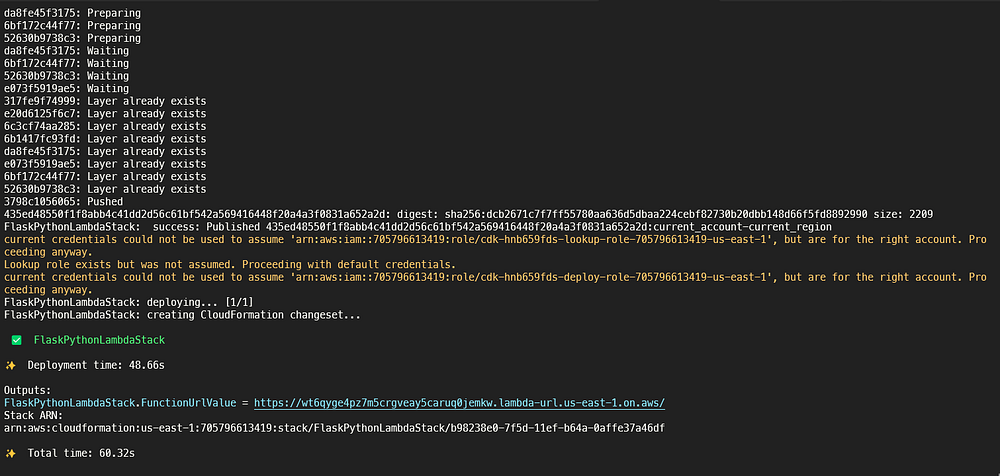The width and height of the screenshot is (1000, 476).
Task: Click the sha256 digest line
Action: coord(469,214)
